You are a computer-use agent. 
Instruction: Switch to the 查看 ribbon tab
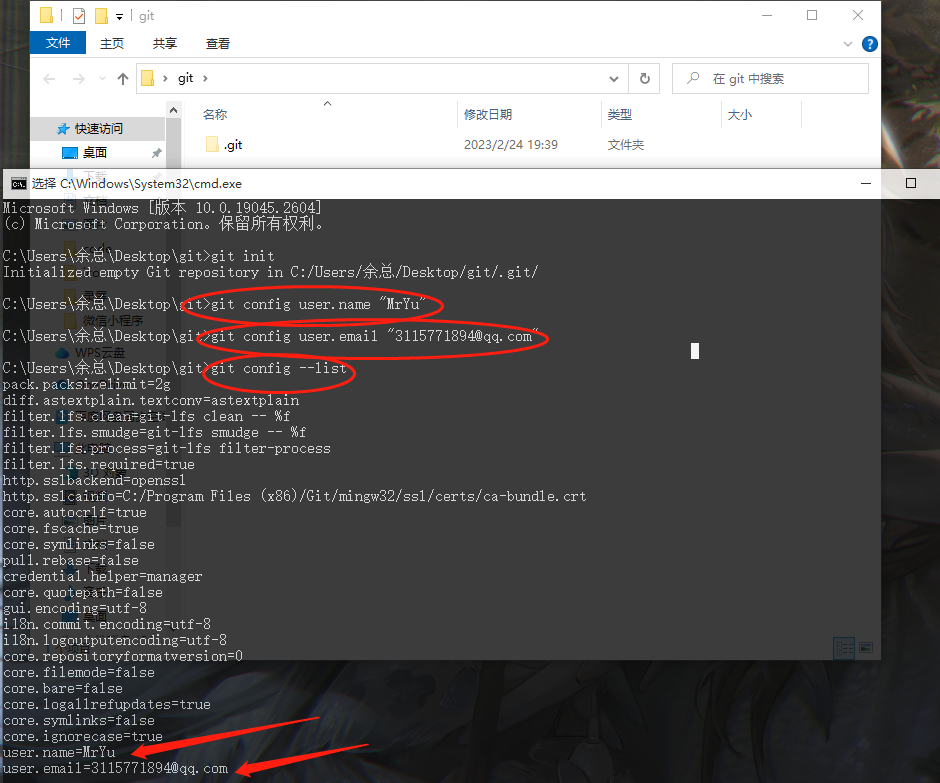coord(217,43)
